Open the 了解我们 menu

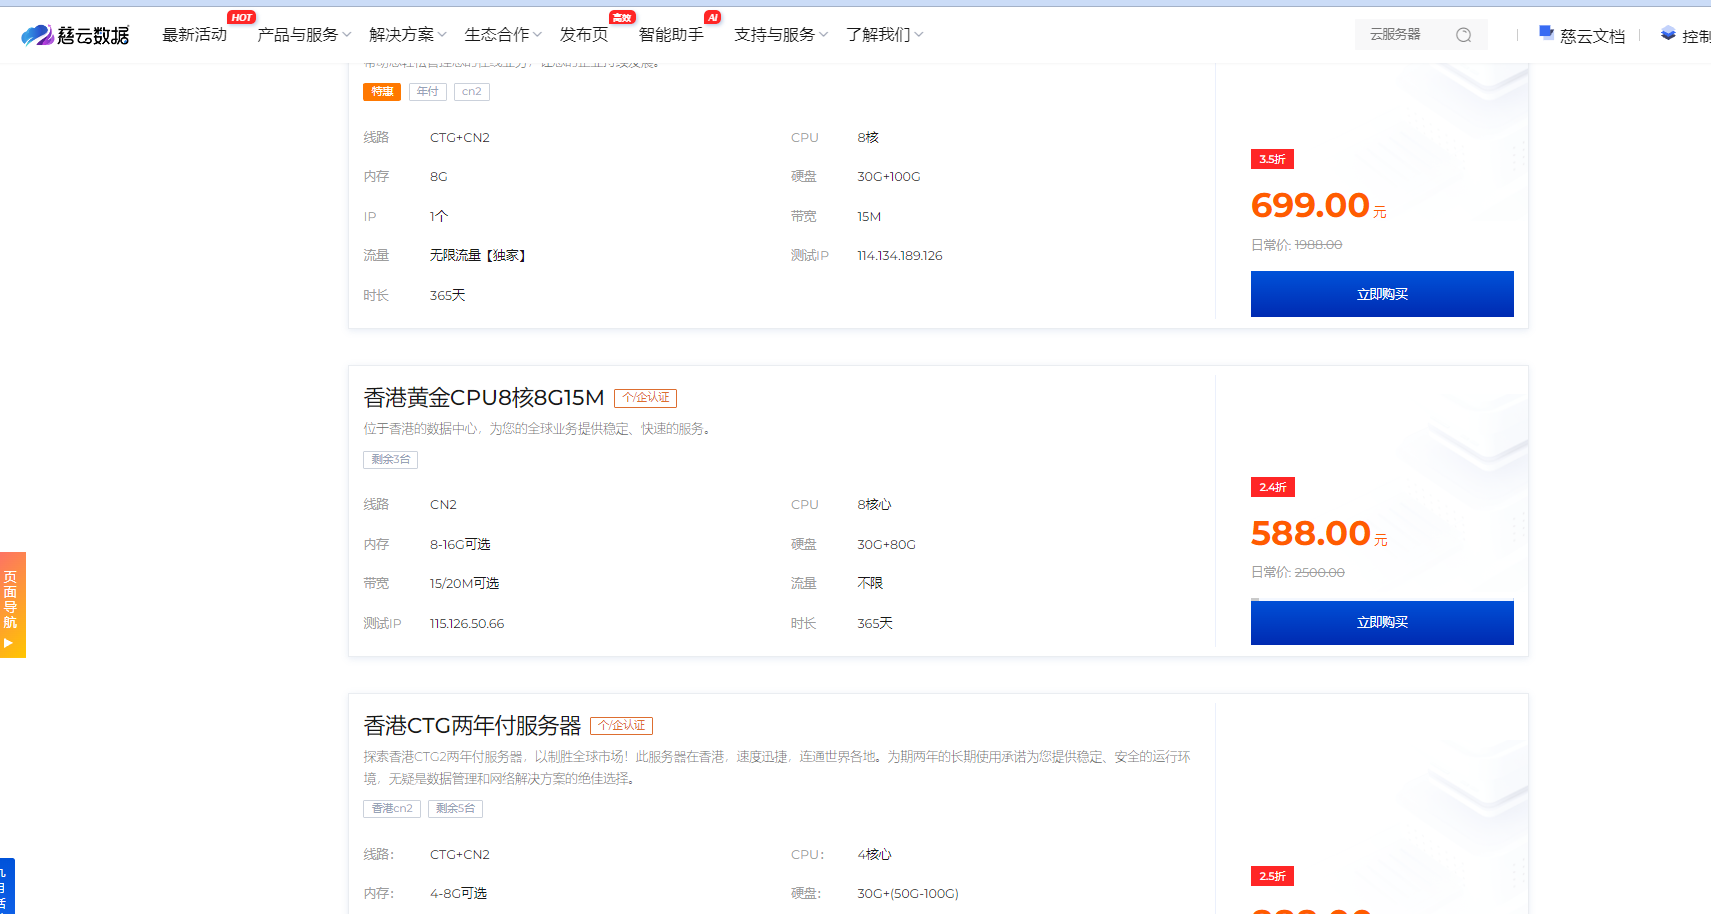click(884, 35)
